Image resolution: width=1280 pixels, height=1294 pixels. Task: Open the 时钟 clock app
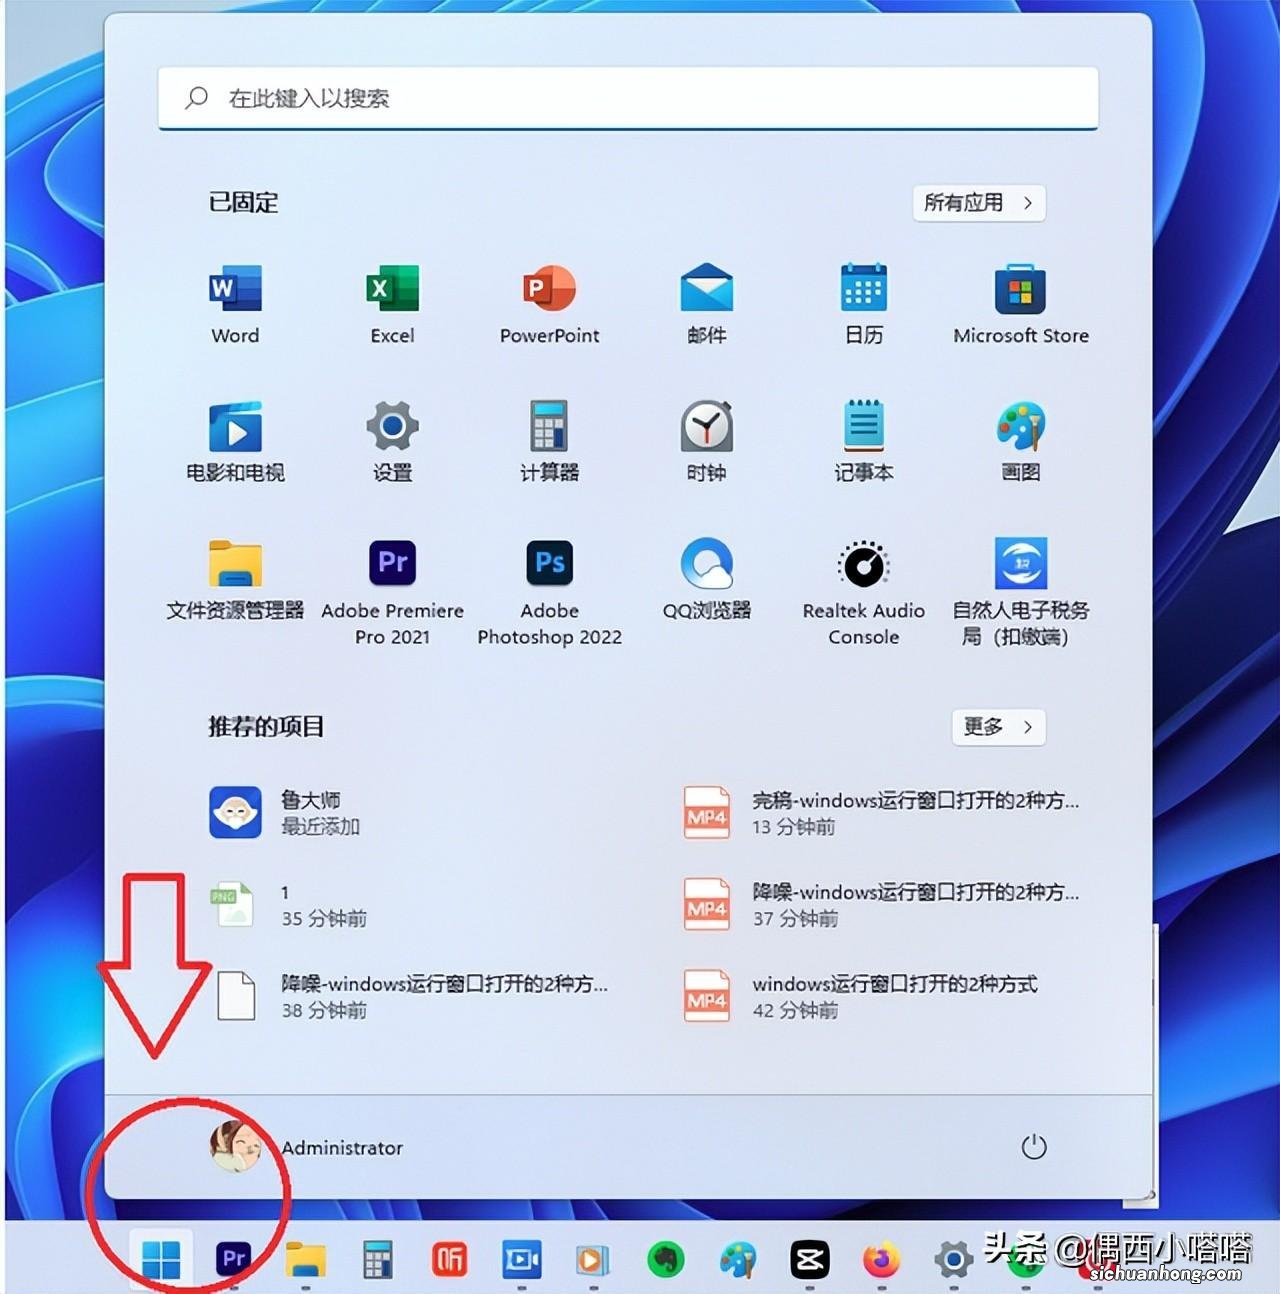(x=706, y=441)
